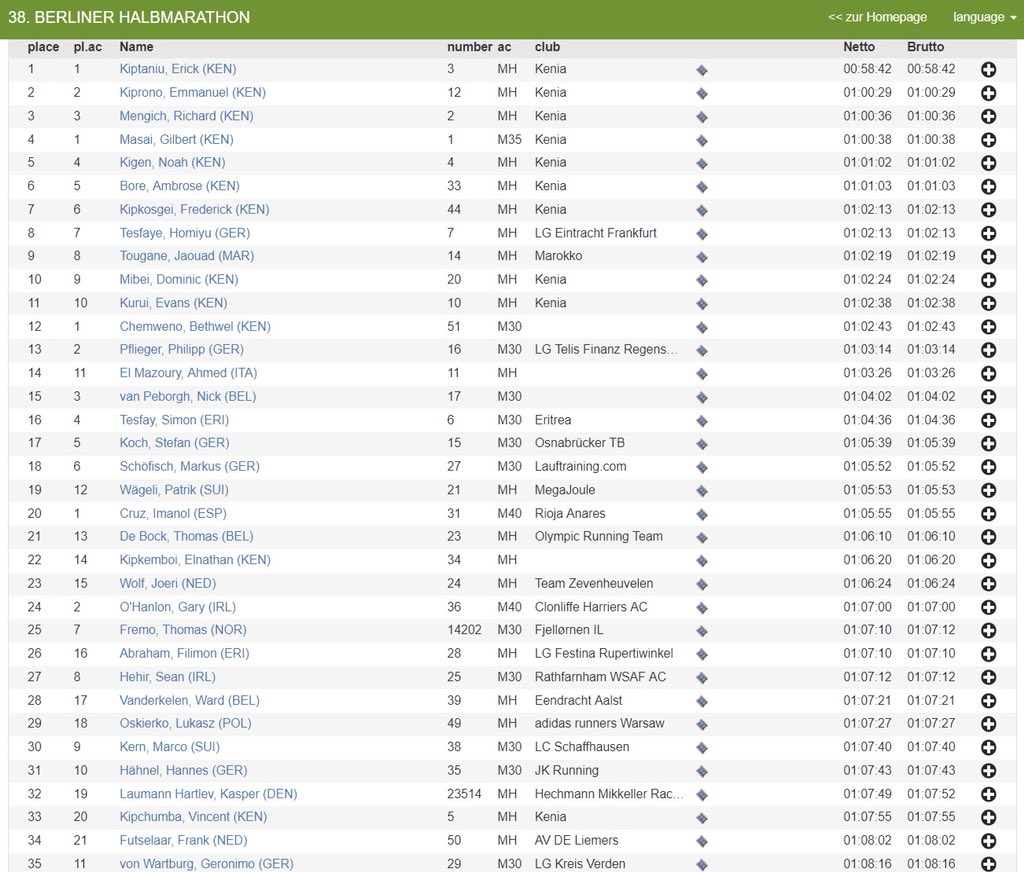Click the diamond icon in Kipchumba, Vincent row
This screenshot has width=1024, height=872.
[702, 818]
